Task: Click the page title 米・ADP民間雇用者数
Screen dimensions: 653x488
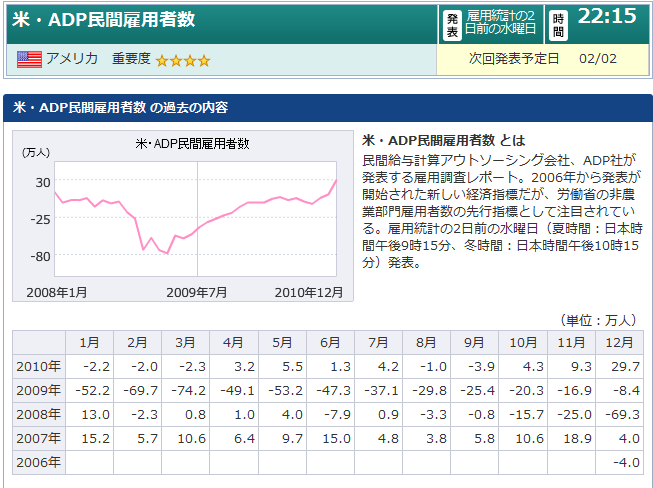Action: [x=103, y=19]
